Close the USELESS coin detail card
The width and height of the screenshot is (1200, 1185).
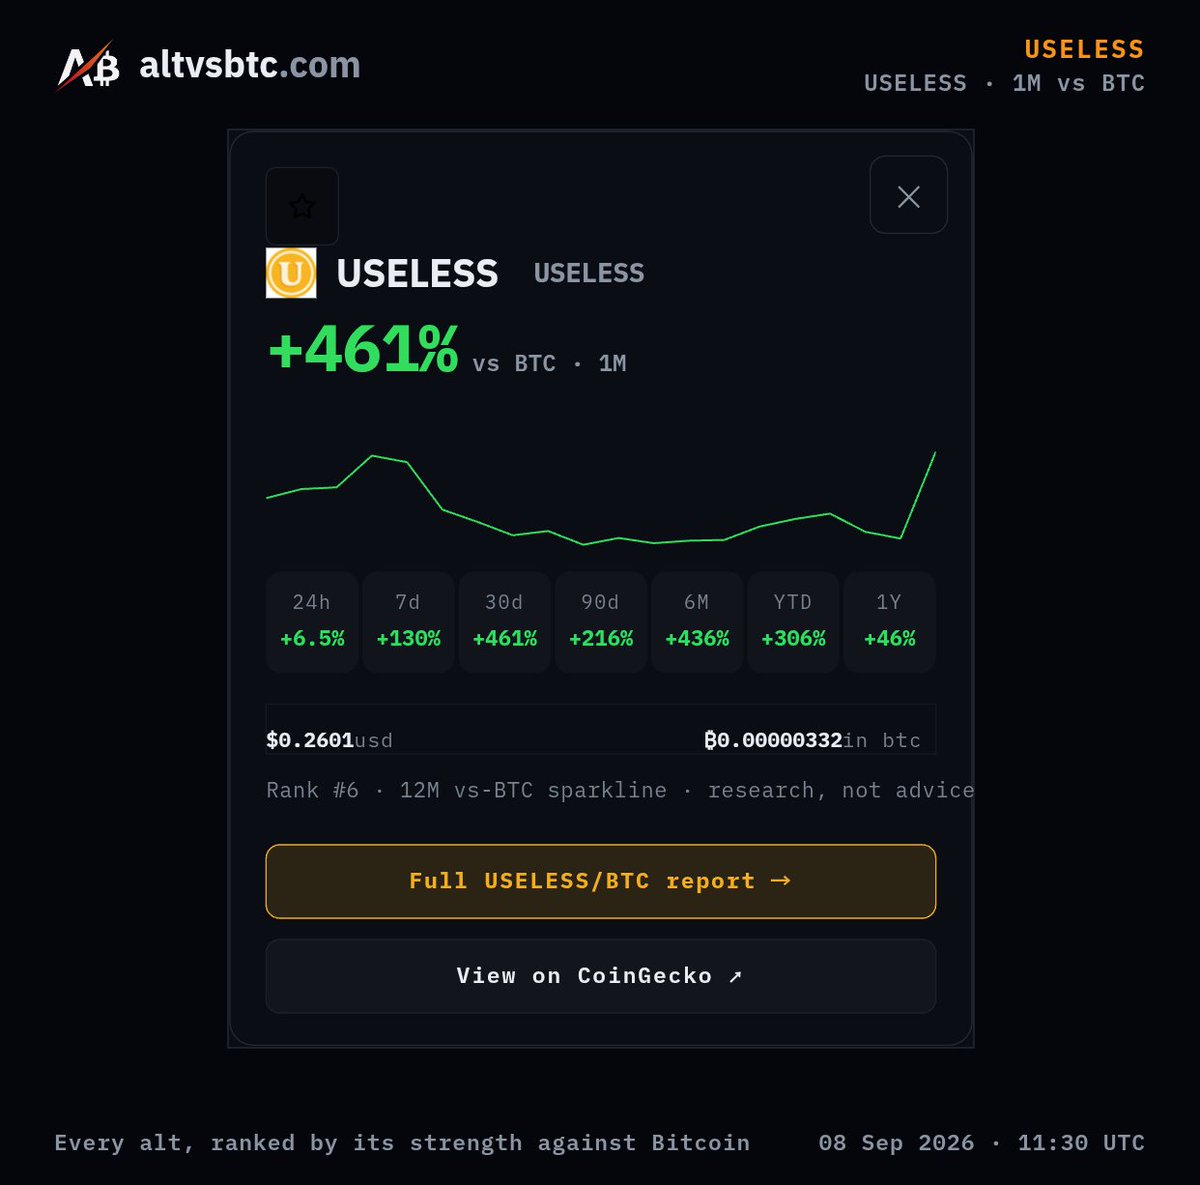pos(908,195)
